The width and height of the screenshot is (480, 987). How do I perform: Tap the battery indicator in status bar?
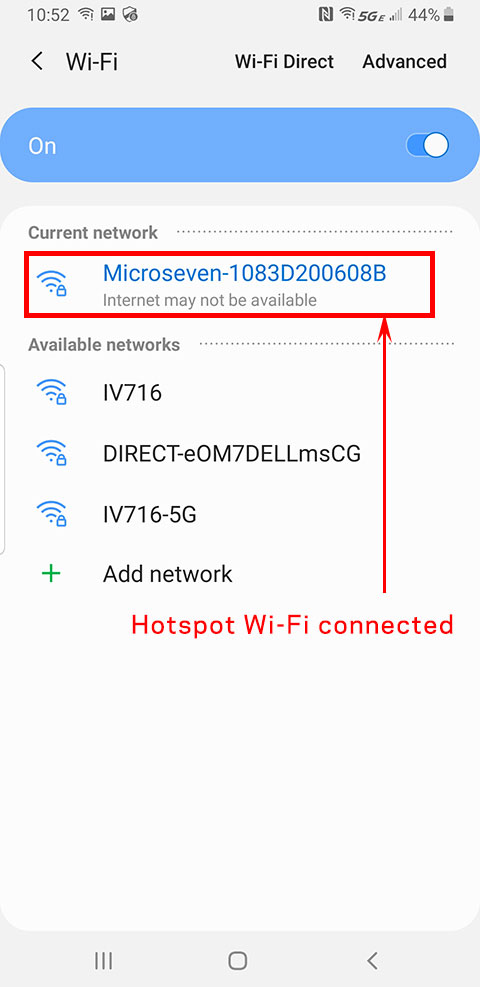point(448,15)
